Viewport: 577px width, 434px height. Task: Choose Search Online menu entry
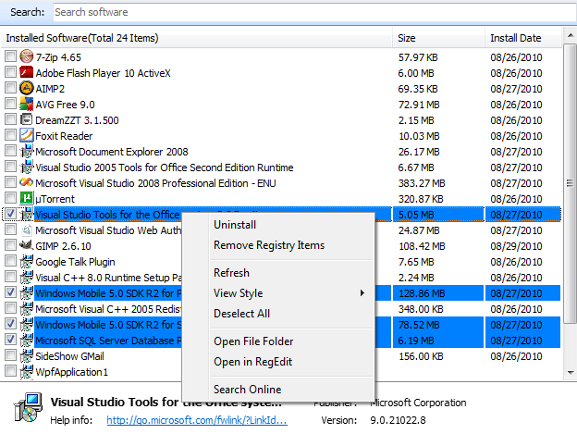coord(247,389)
